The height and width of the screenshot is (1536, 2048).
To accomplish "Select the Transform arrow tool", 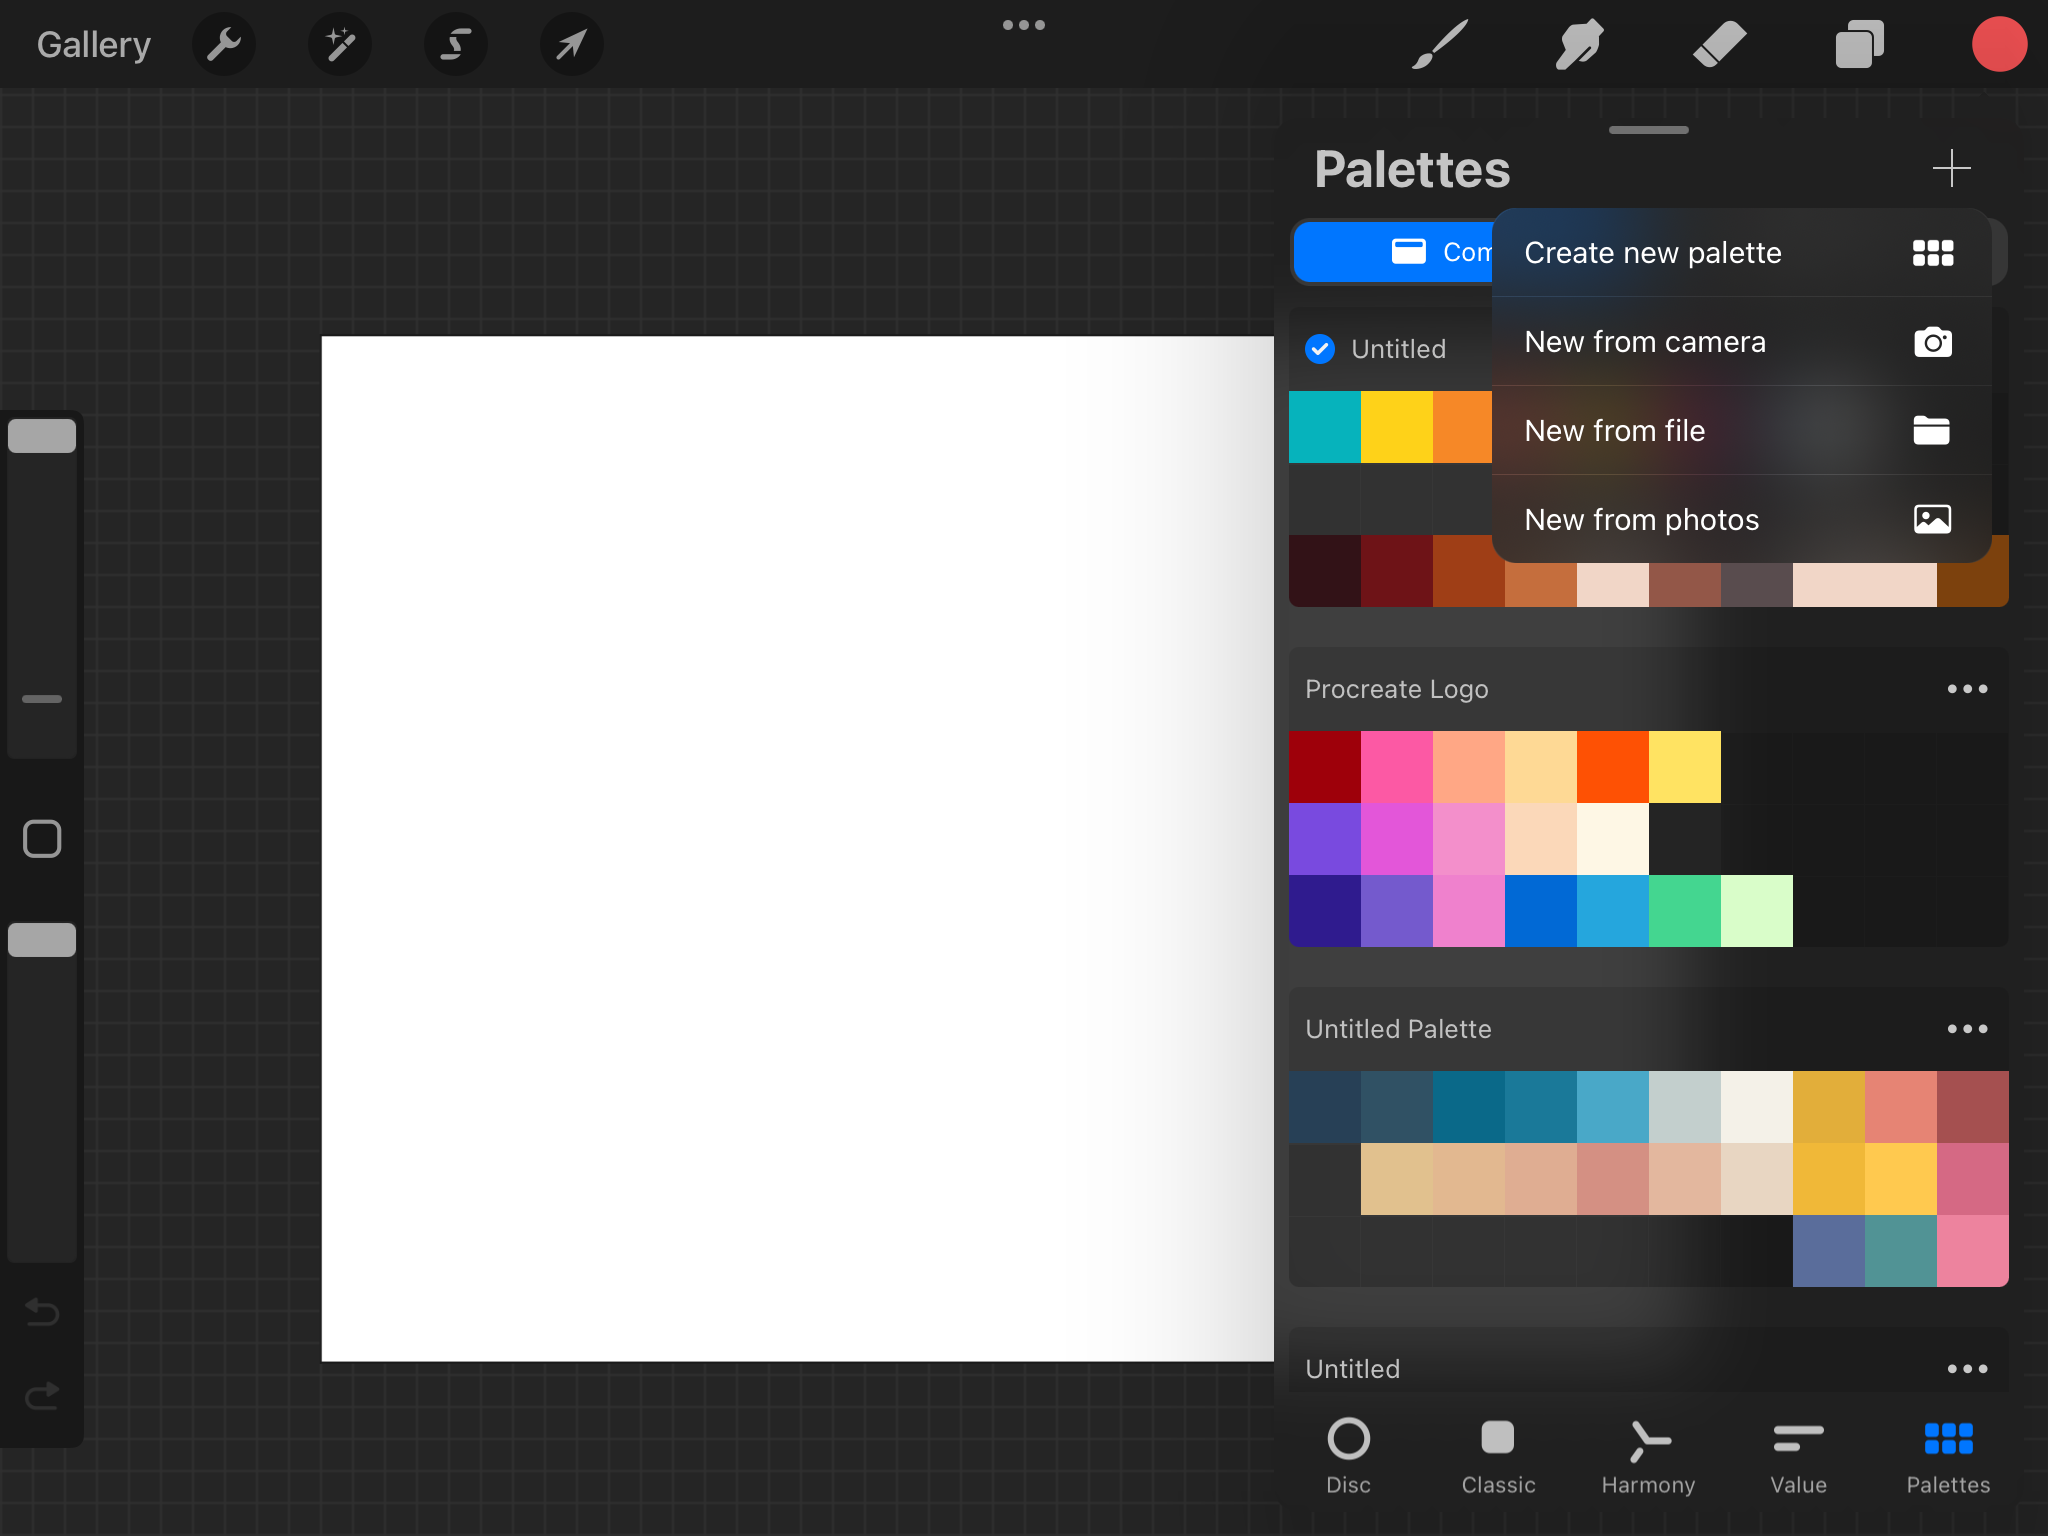I will point(571,44).
